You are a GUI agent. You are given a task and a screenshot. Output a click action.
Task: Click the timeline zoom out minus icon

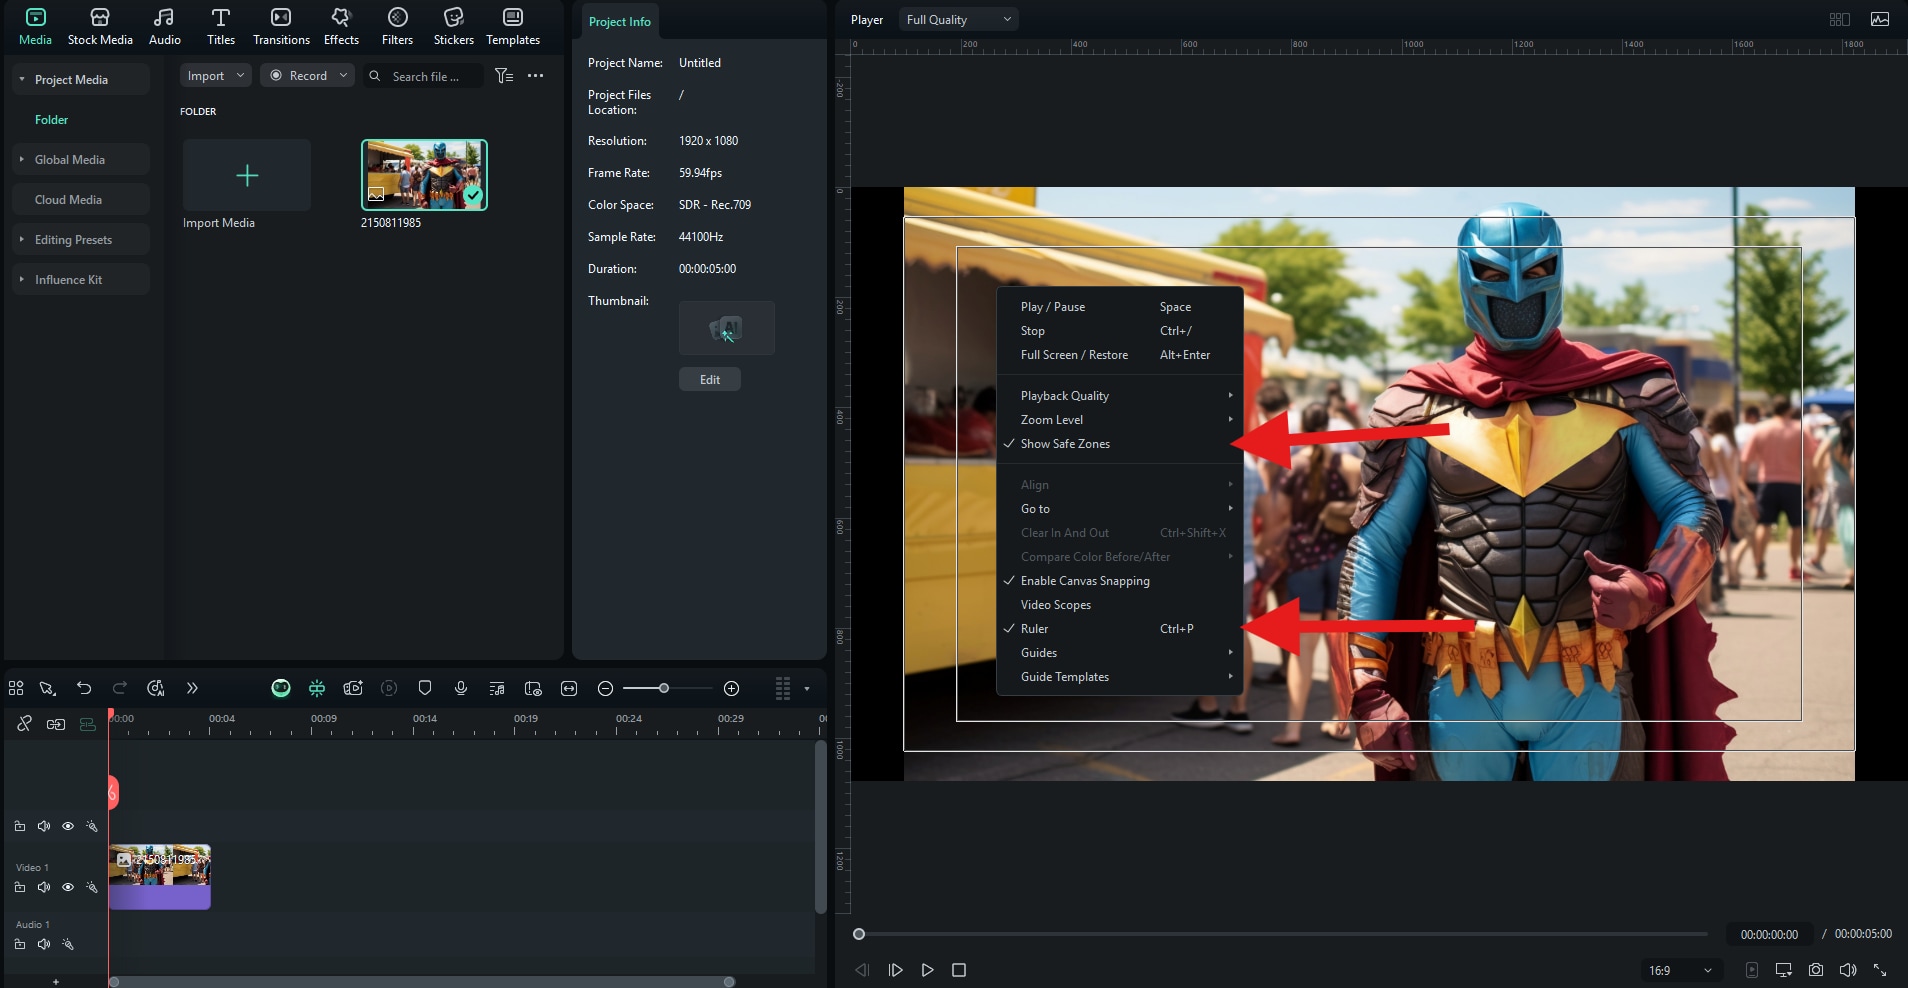click(x=605, y=688)
